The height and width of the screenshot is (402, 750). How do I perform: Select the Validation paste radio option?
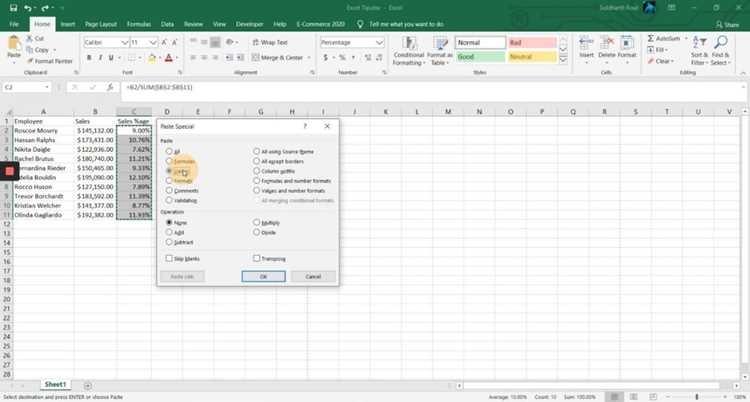click(x=169, y=201)
